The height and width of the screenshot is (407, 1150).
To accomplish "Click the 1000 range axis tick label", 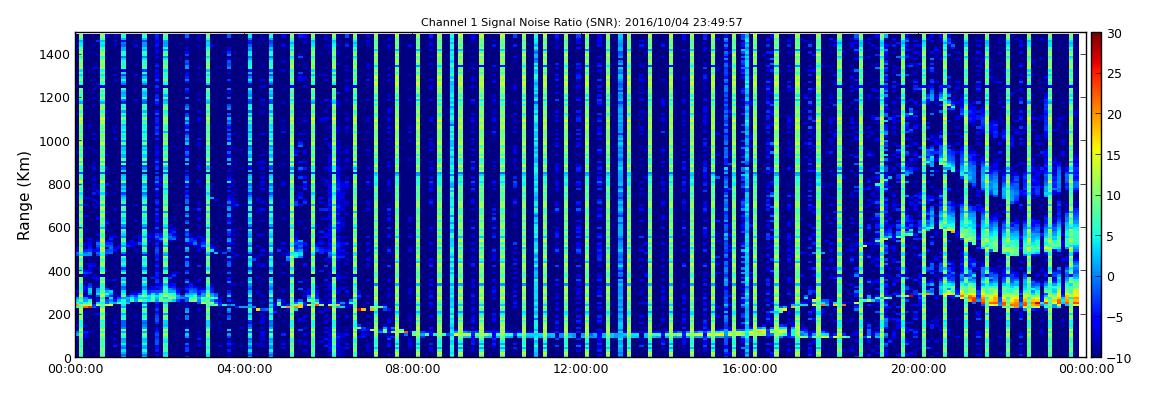I will [56, 141].
